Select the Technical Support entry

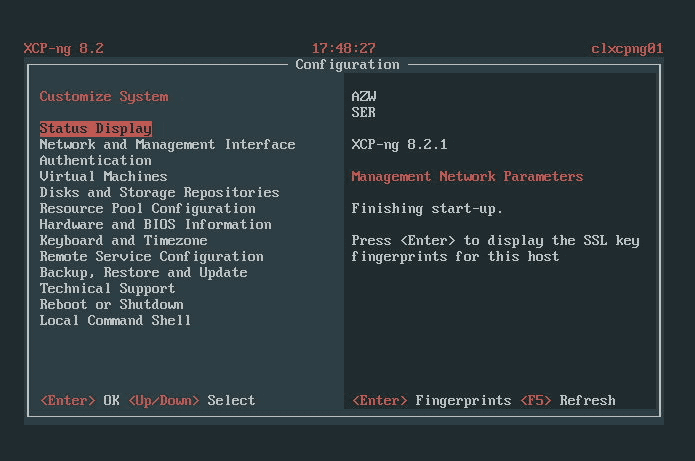[x=107, y=289]
